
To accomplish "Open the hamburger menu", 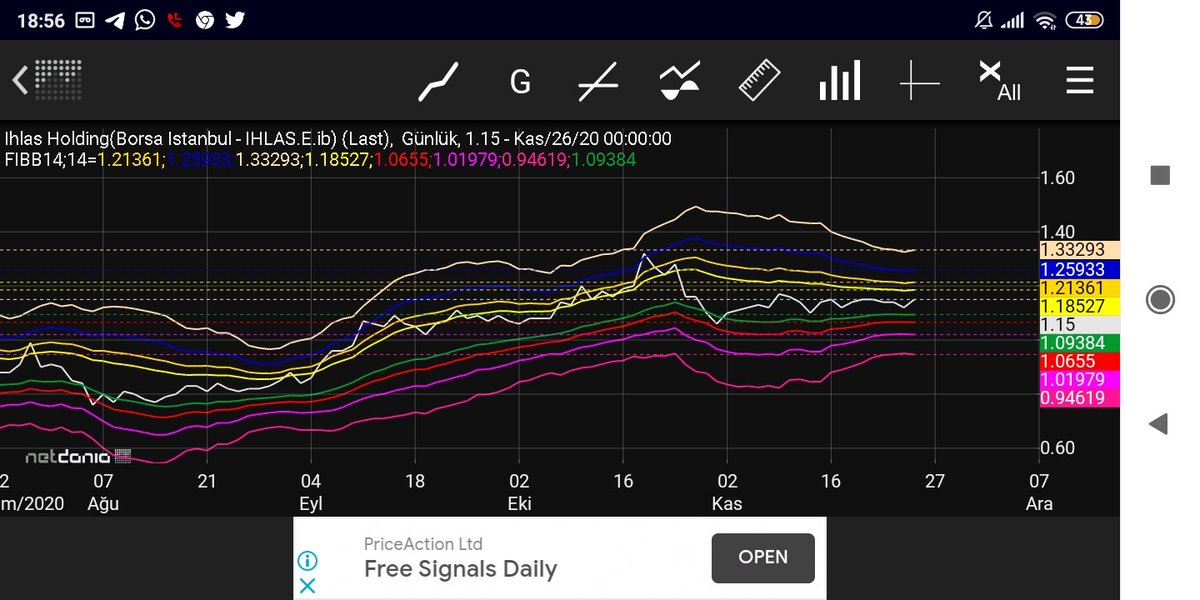I will click(1079, 80).
